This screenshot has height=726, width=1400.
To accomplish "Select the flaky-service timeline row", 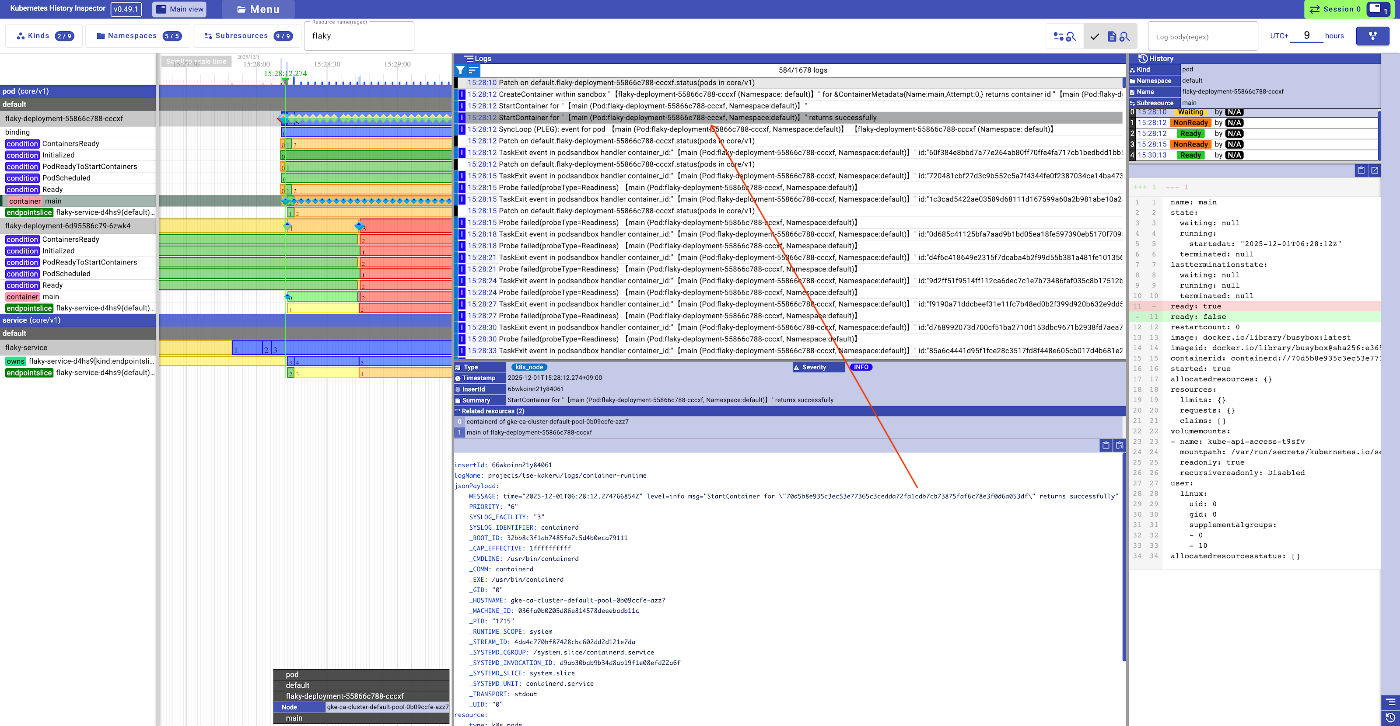I will (79, 347).
